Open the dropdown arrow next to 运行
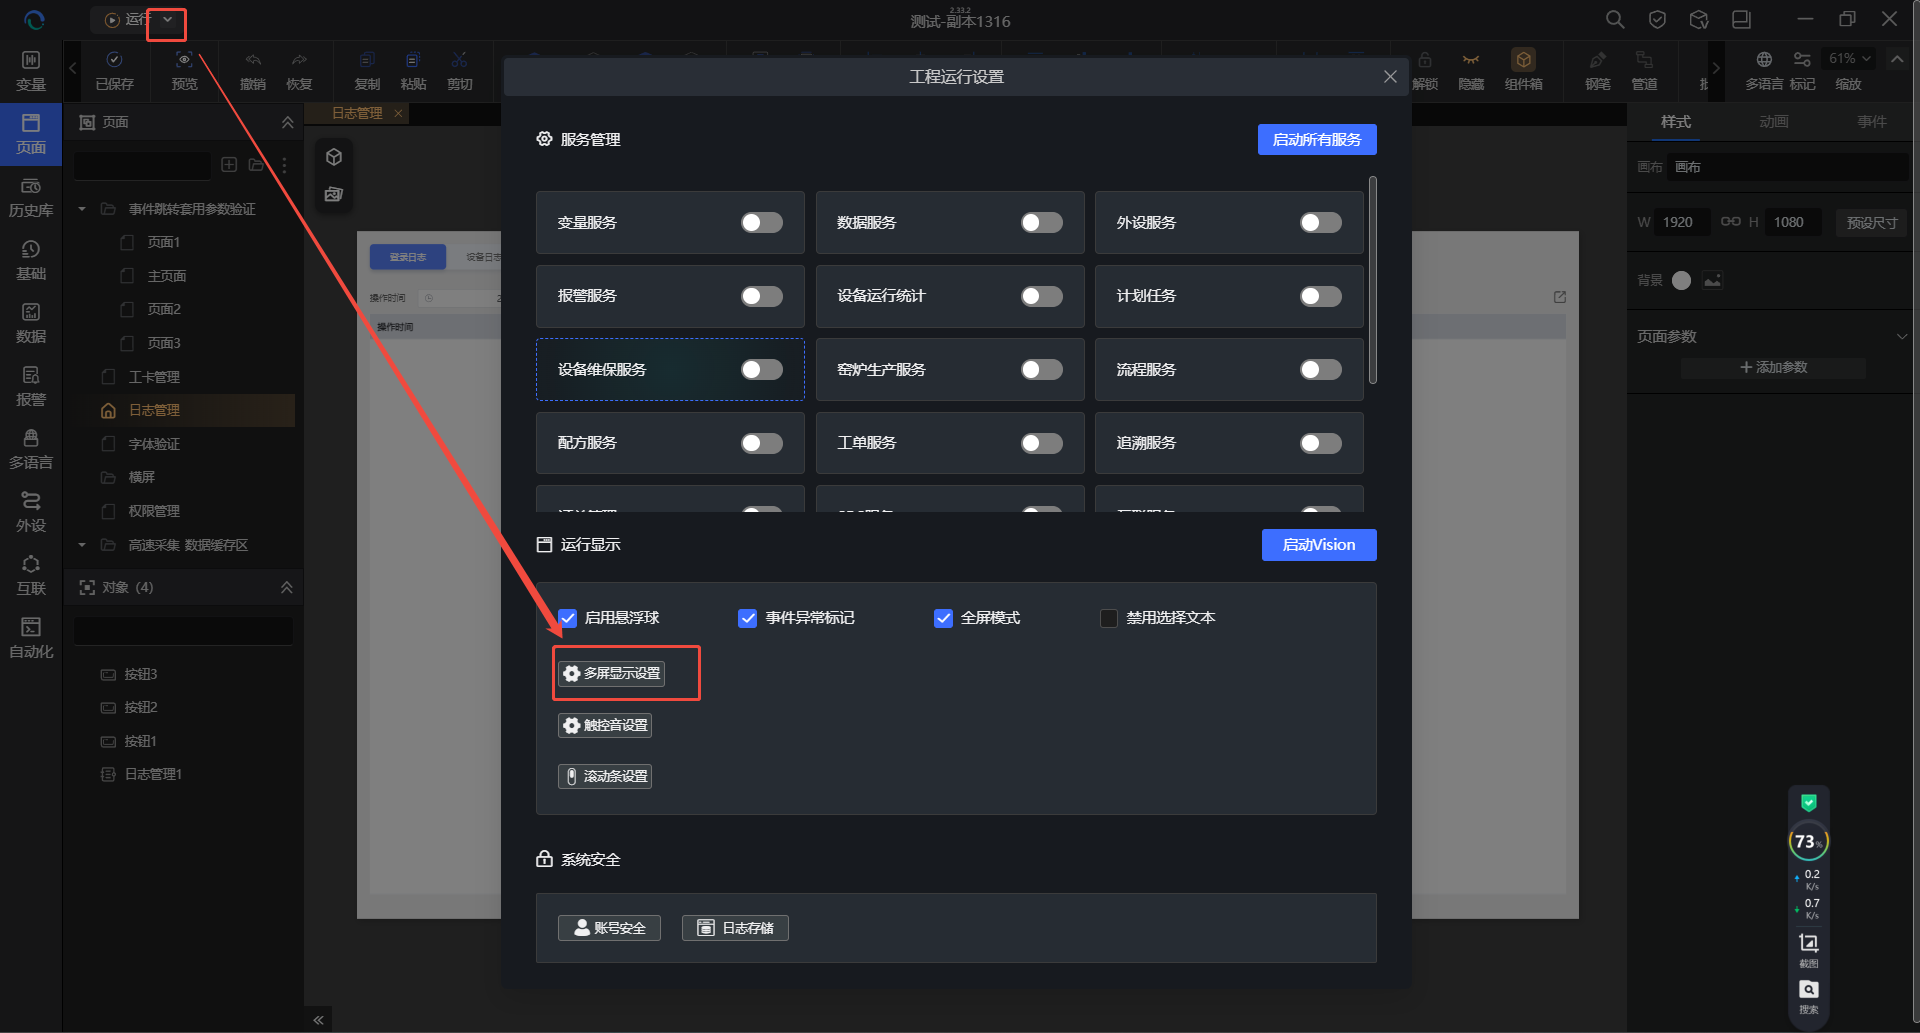 [168, 20]
